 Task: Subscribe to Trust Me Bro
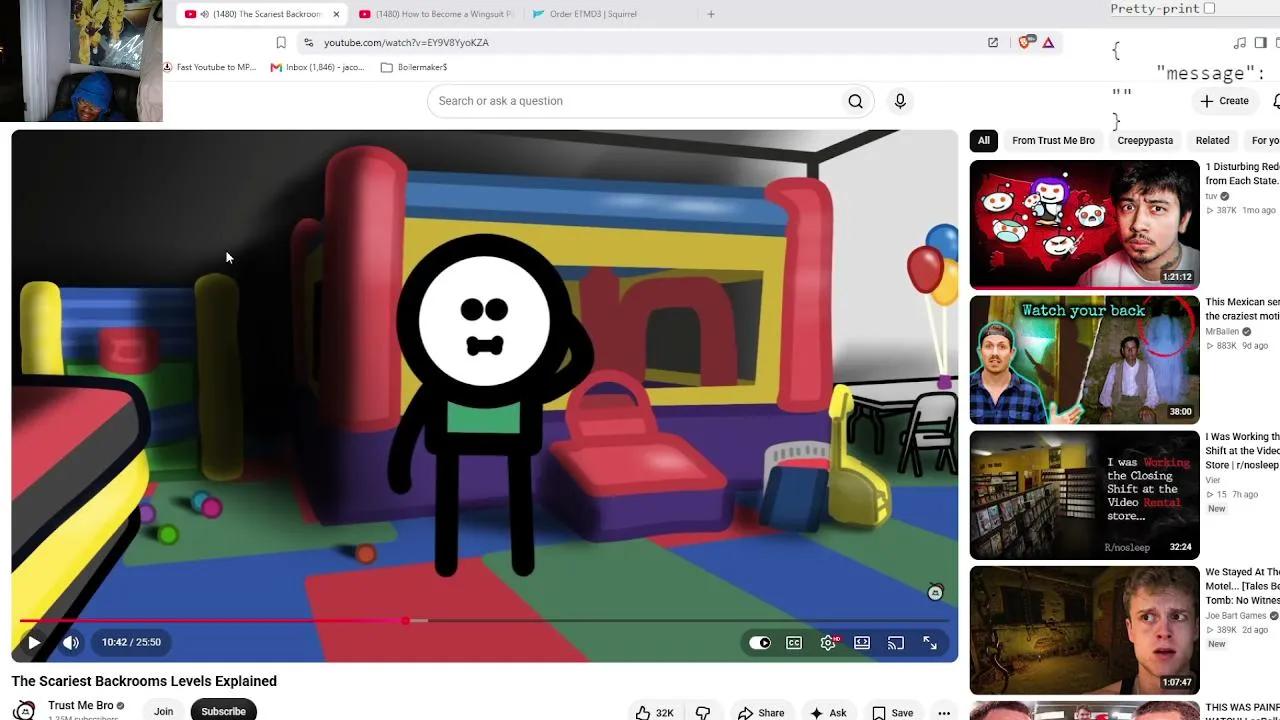coord(223,711)
